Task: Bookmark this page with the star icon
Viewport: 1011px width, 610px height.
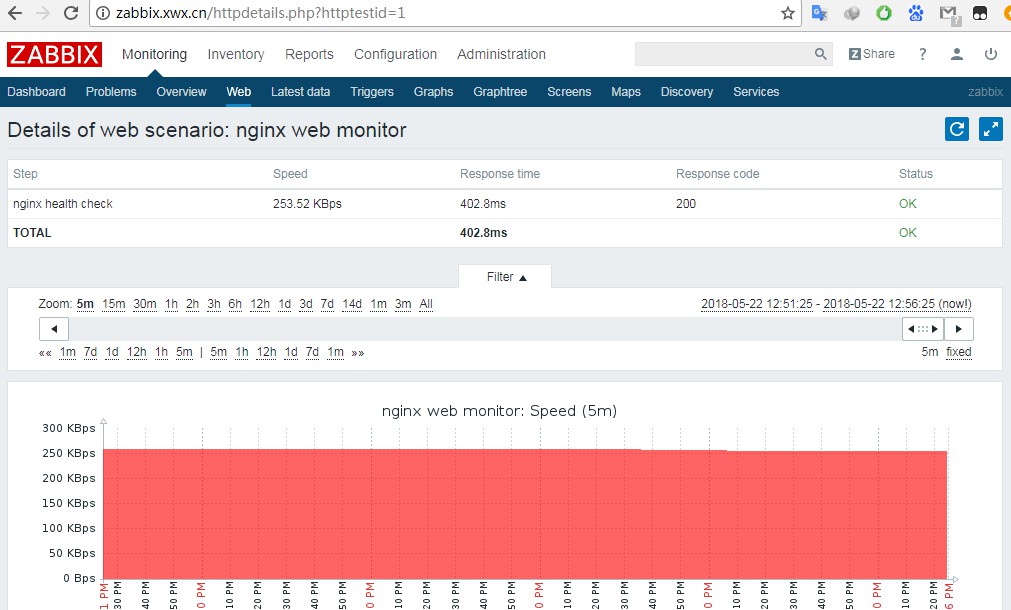Action: [x=788, y=14]
